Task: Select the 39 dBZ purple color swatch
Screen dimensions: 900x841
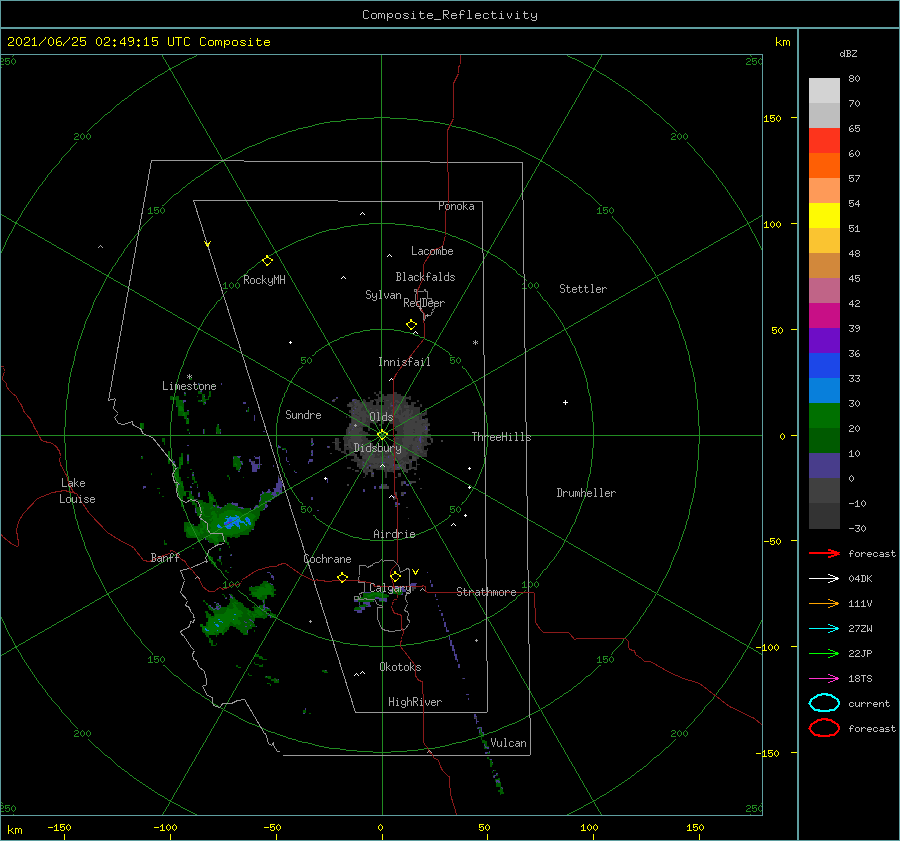Action: [x=824, y=340]
